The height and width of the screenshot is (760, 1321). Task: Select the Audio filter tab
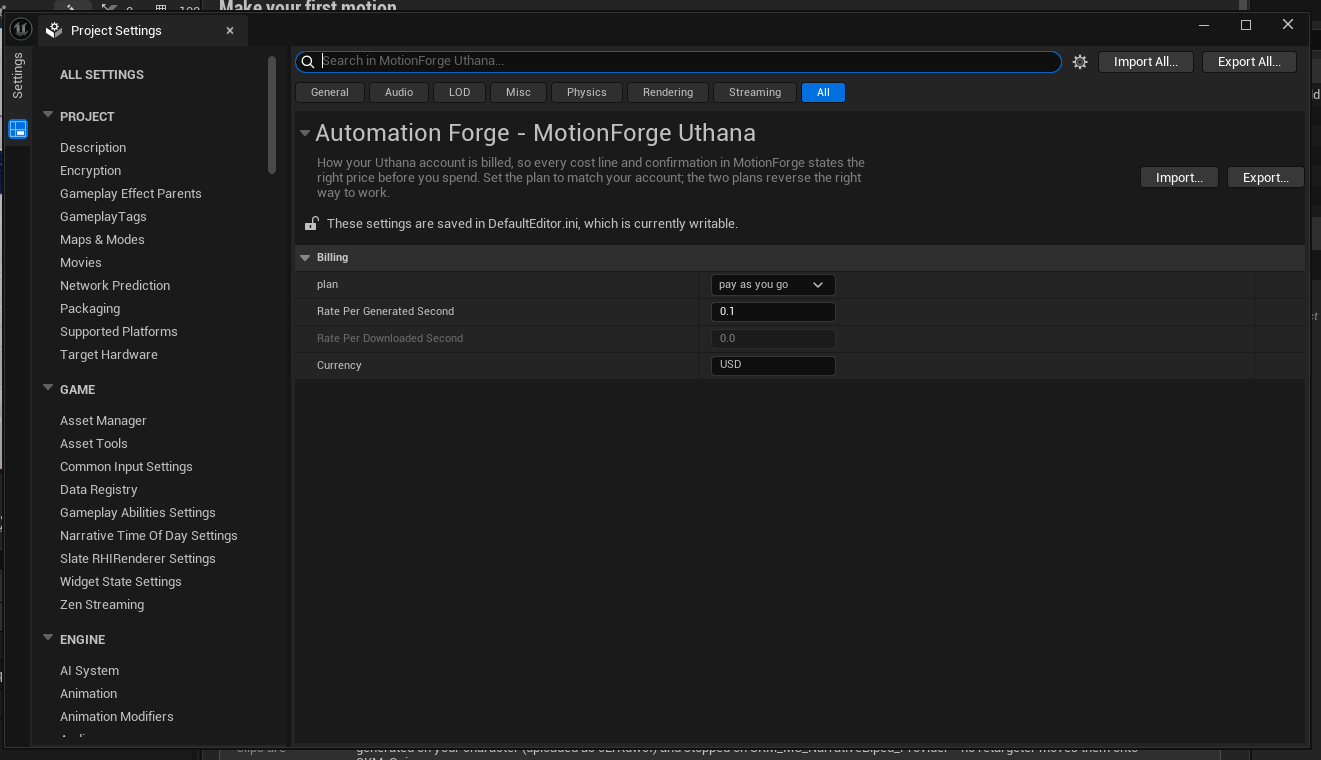[x=399, y=92]
